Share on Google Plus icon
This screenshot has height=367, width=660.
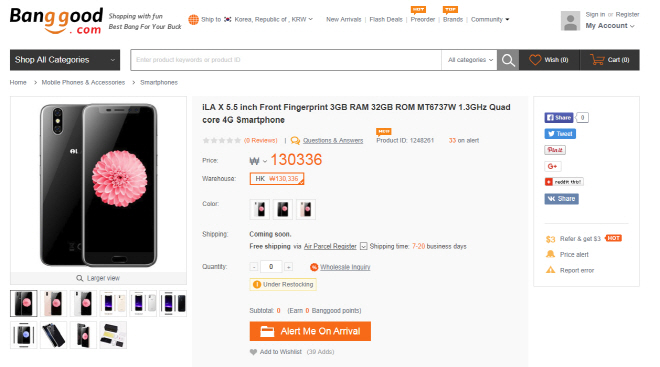tap(553, 166)
